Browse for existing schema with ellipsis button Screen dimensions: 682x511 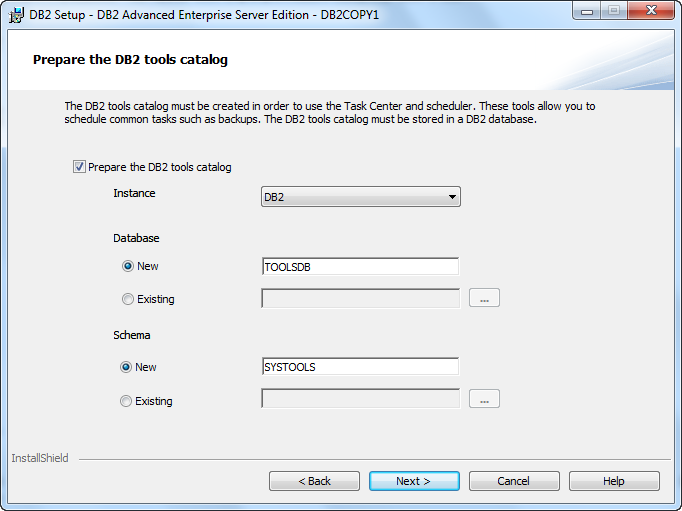[484, 399]
